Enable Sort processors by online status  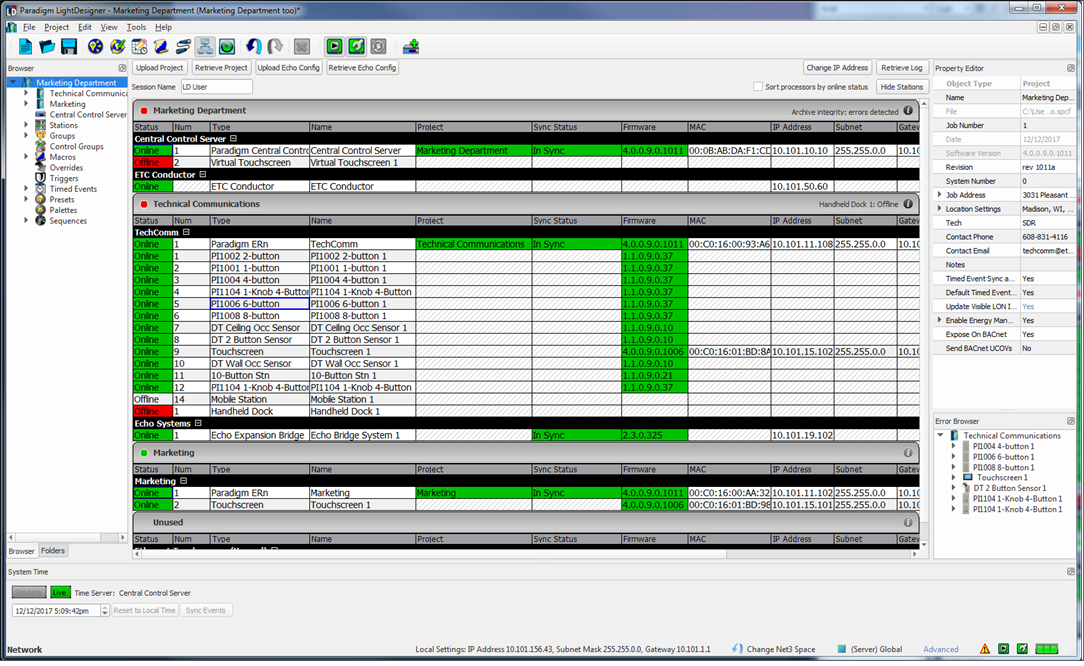(758, 86)
